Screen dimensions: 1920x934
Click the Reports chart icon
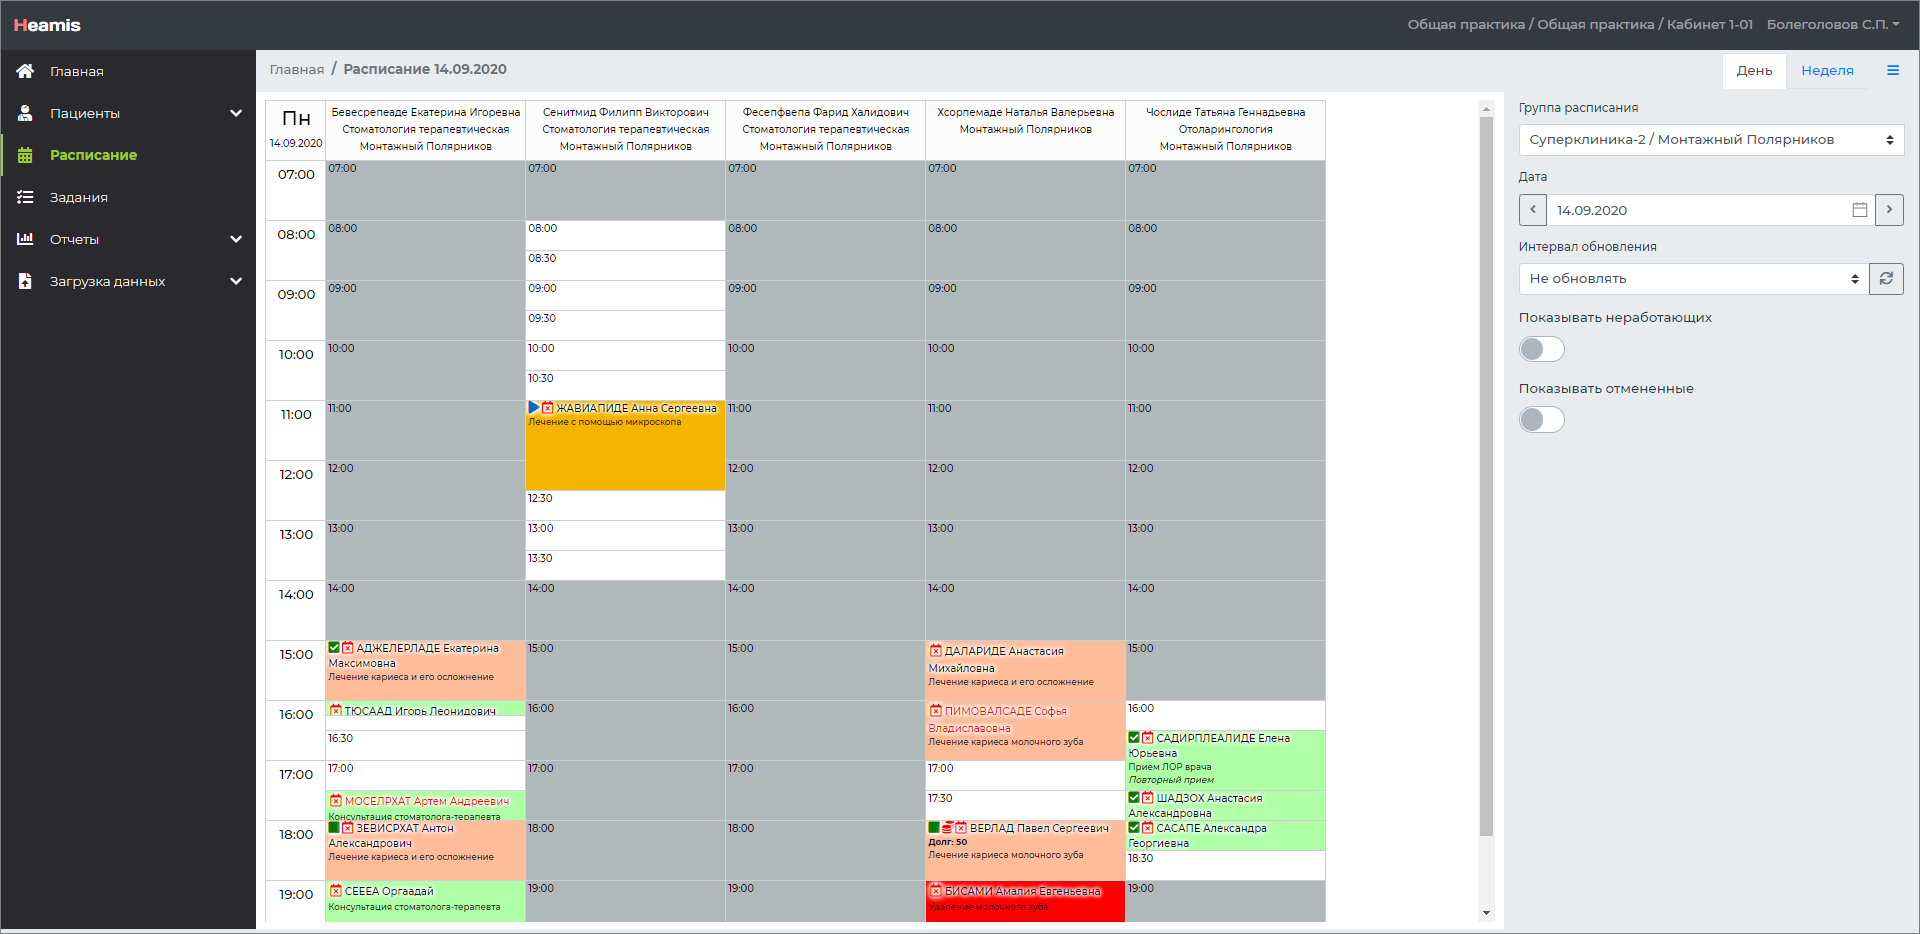[25, 239]
